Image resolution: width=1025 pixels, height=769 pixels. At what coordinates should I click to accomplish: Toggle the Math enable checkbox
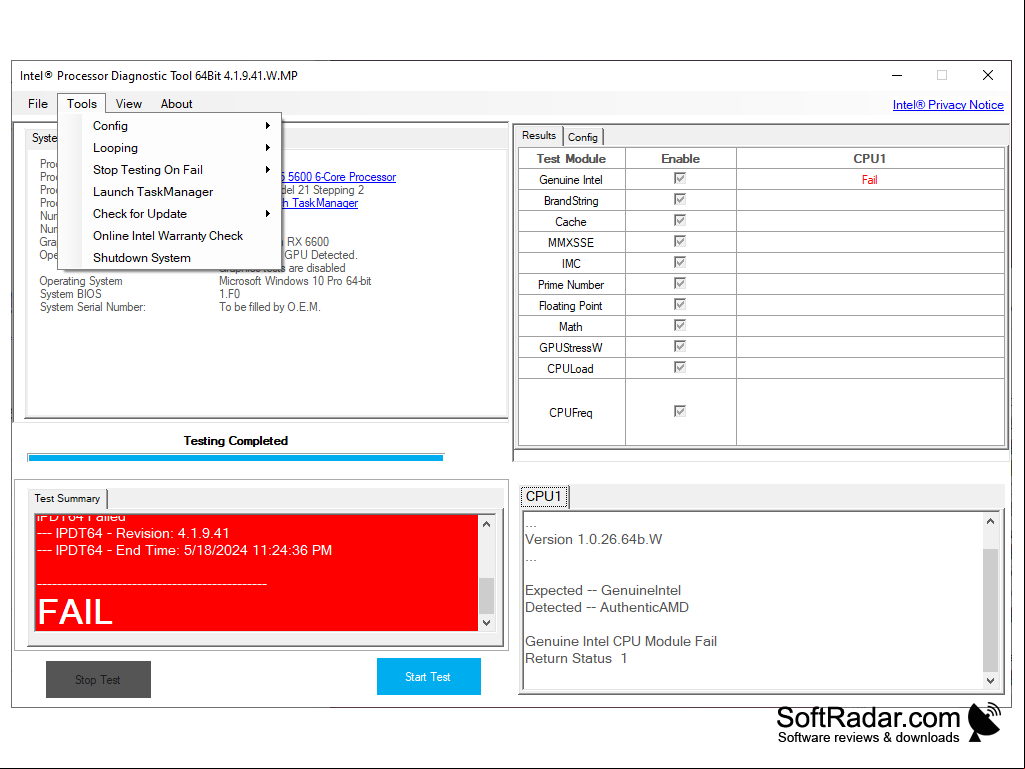pos(680,325)
